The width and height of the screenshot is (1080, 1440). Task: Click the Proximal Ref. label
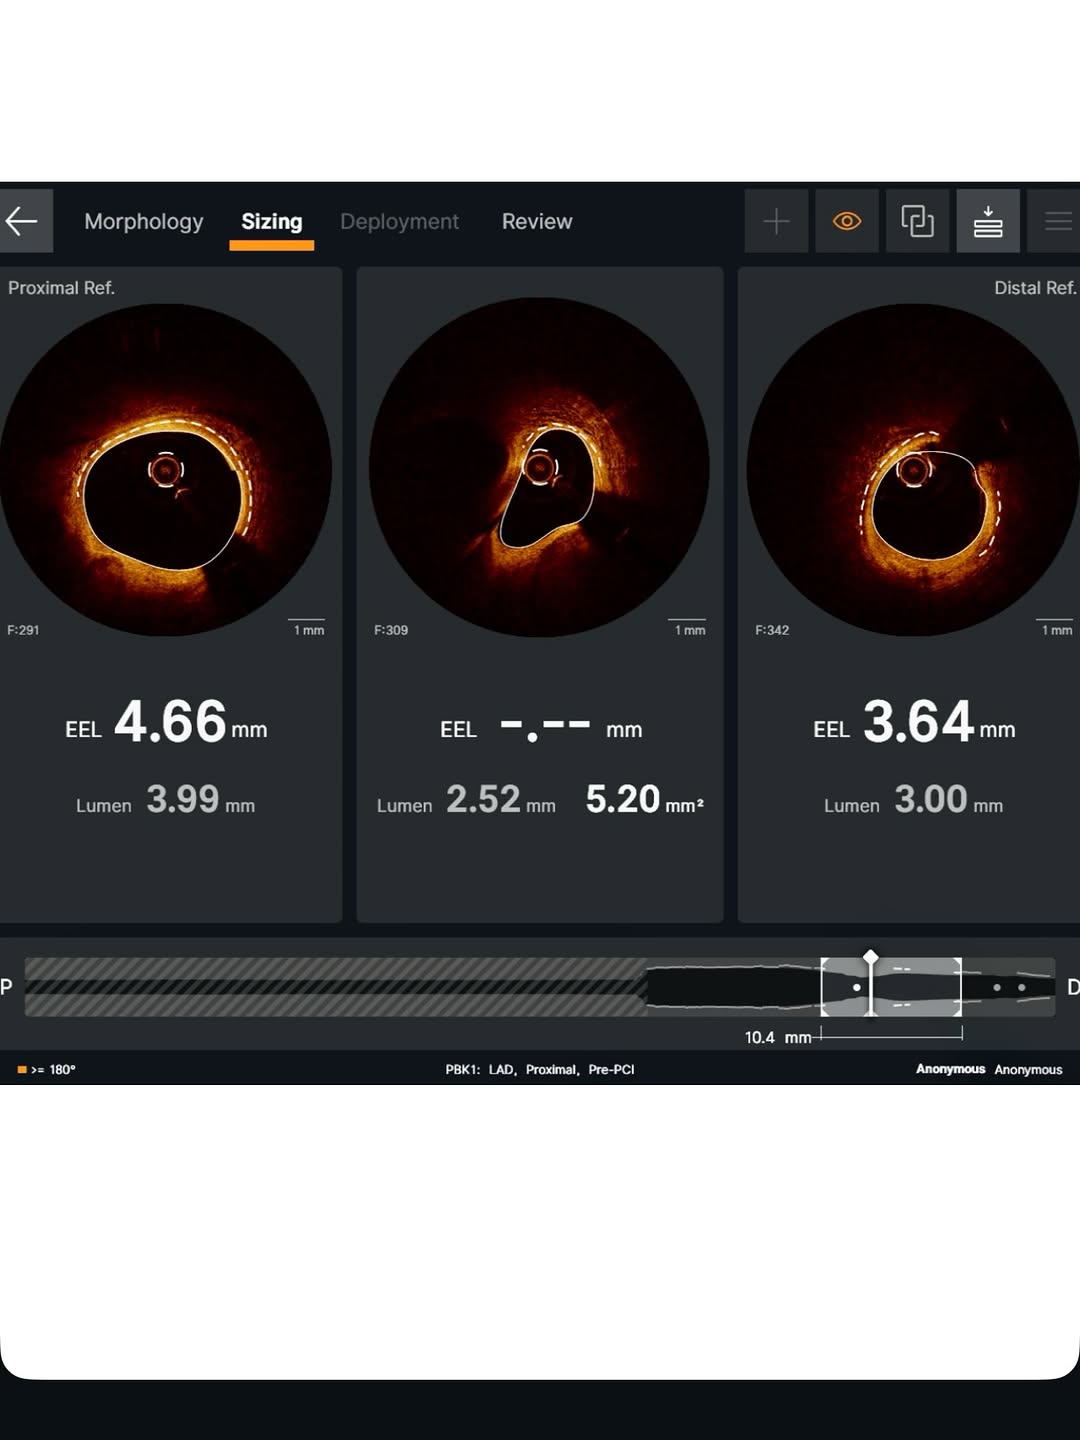62,288
